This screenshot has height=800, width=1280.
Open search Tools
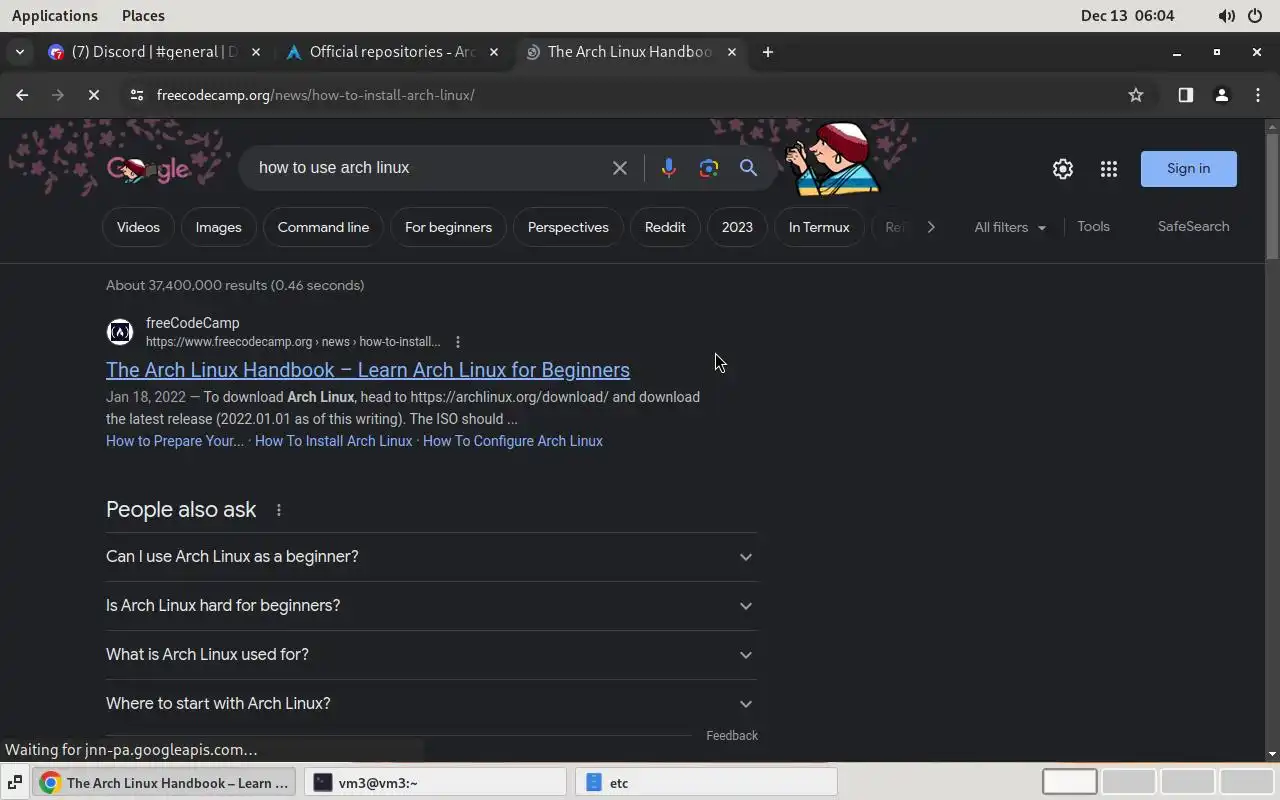1093,227
